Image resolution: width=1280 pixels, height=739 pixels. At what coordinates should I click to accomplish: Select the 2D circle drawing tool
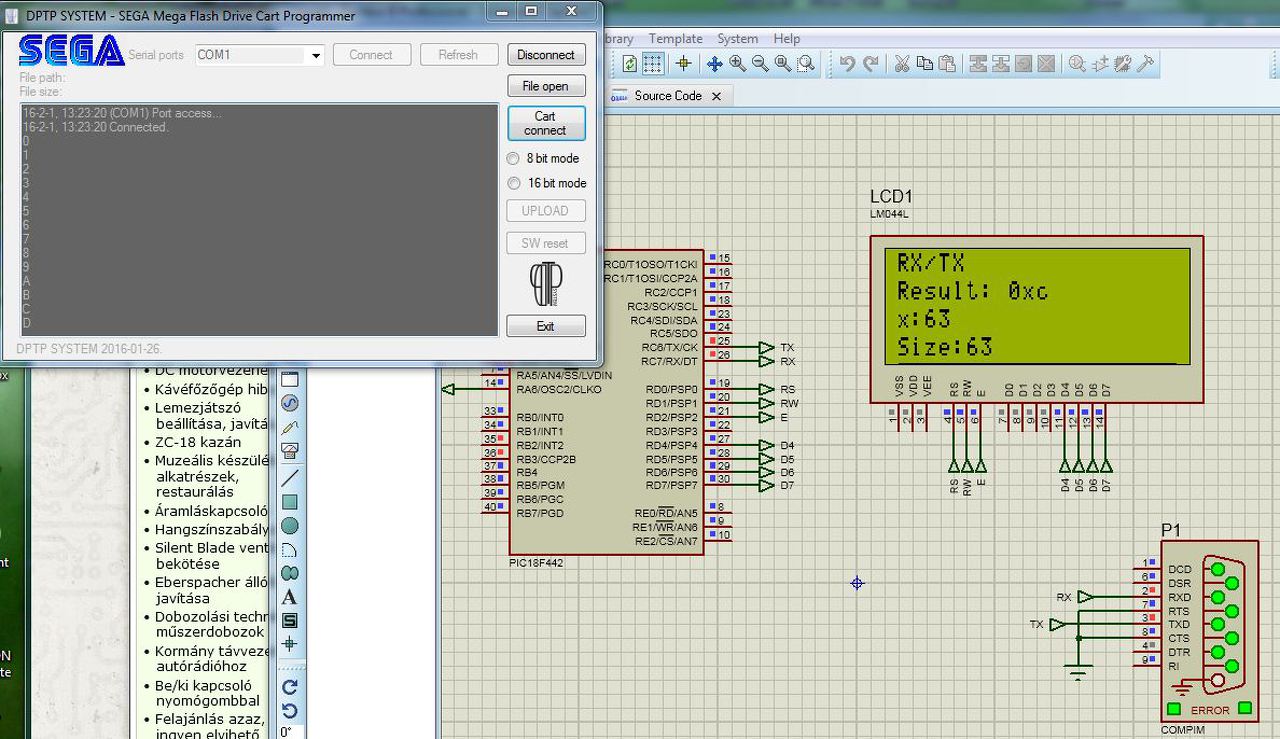click(x=290, y=526)
